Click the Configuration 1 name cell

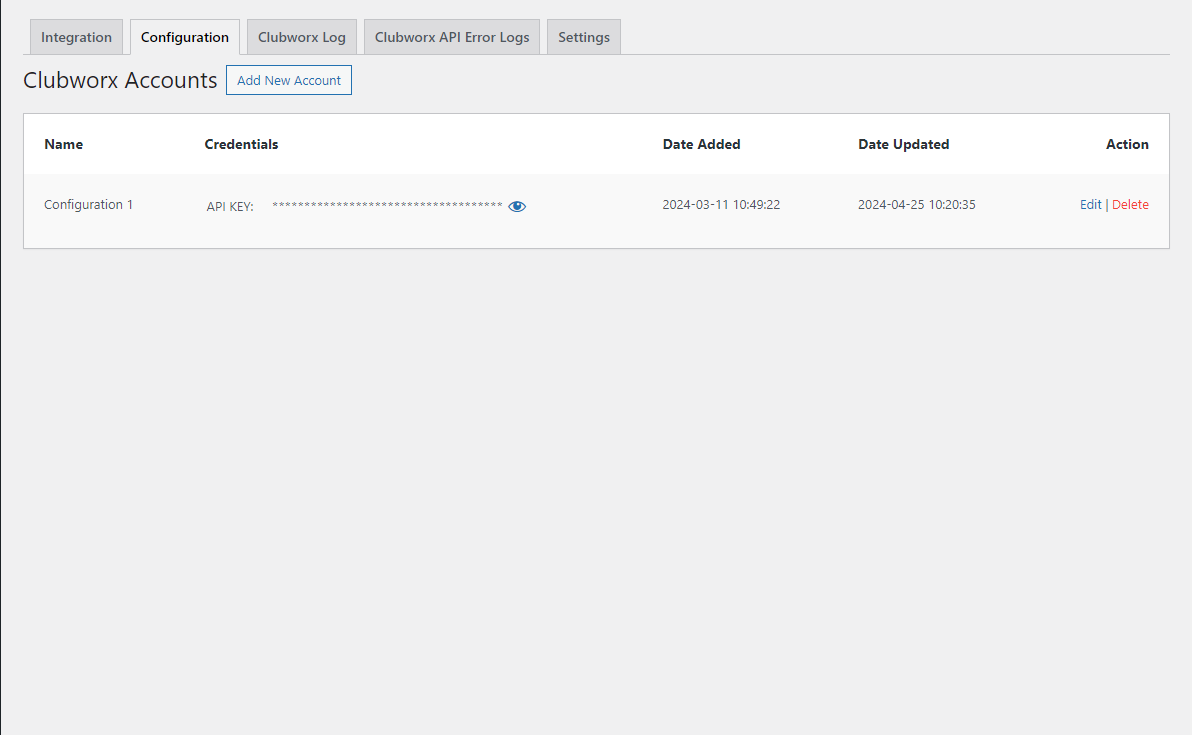[x=88, y=204]
